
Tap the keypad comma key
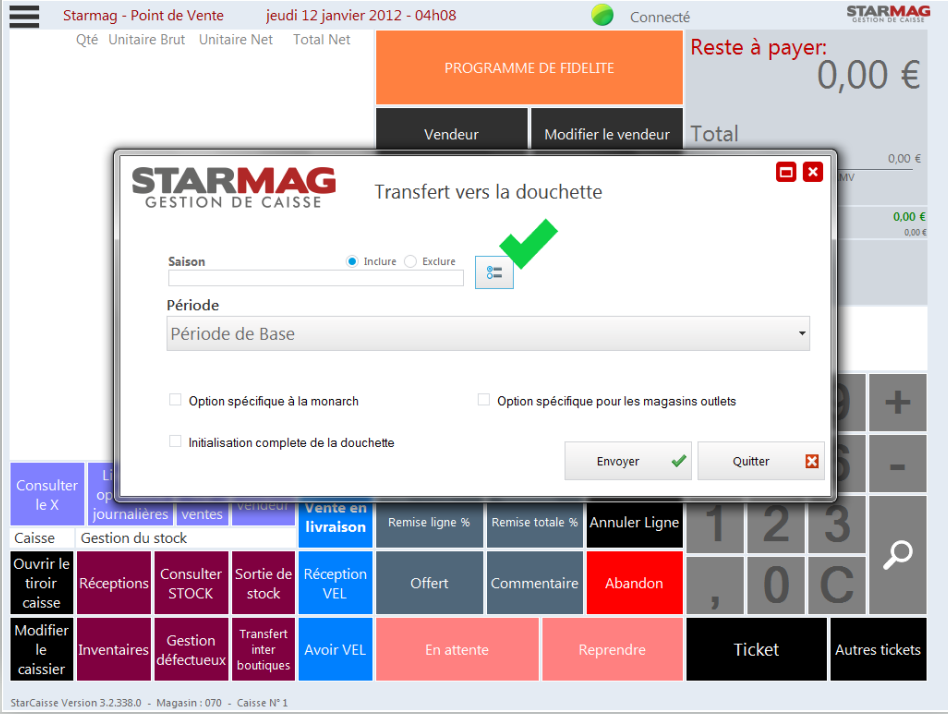(x=715, y=585)
